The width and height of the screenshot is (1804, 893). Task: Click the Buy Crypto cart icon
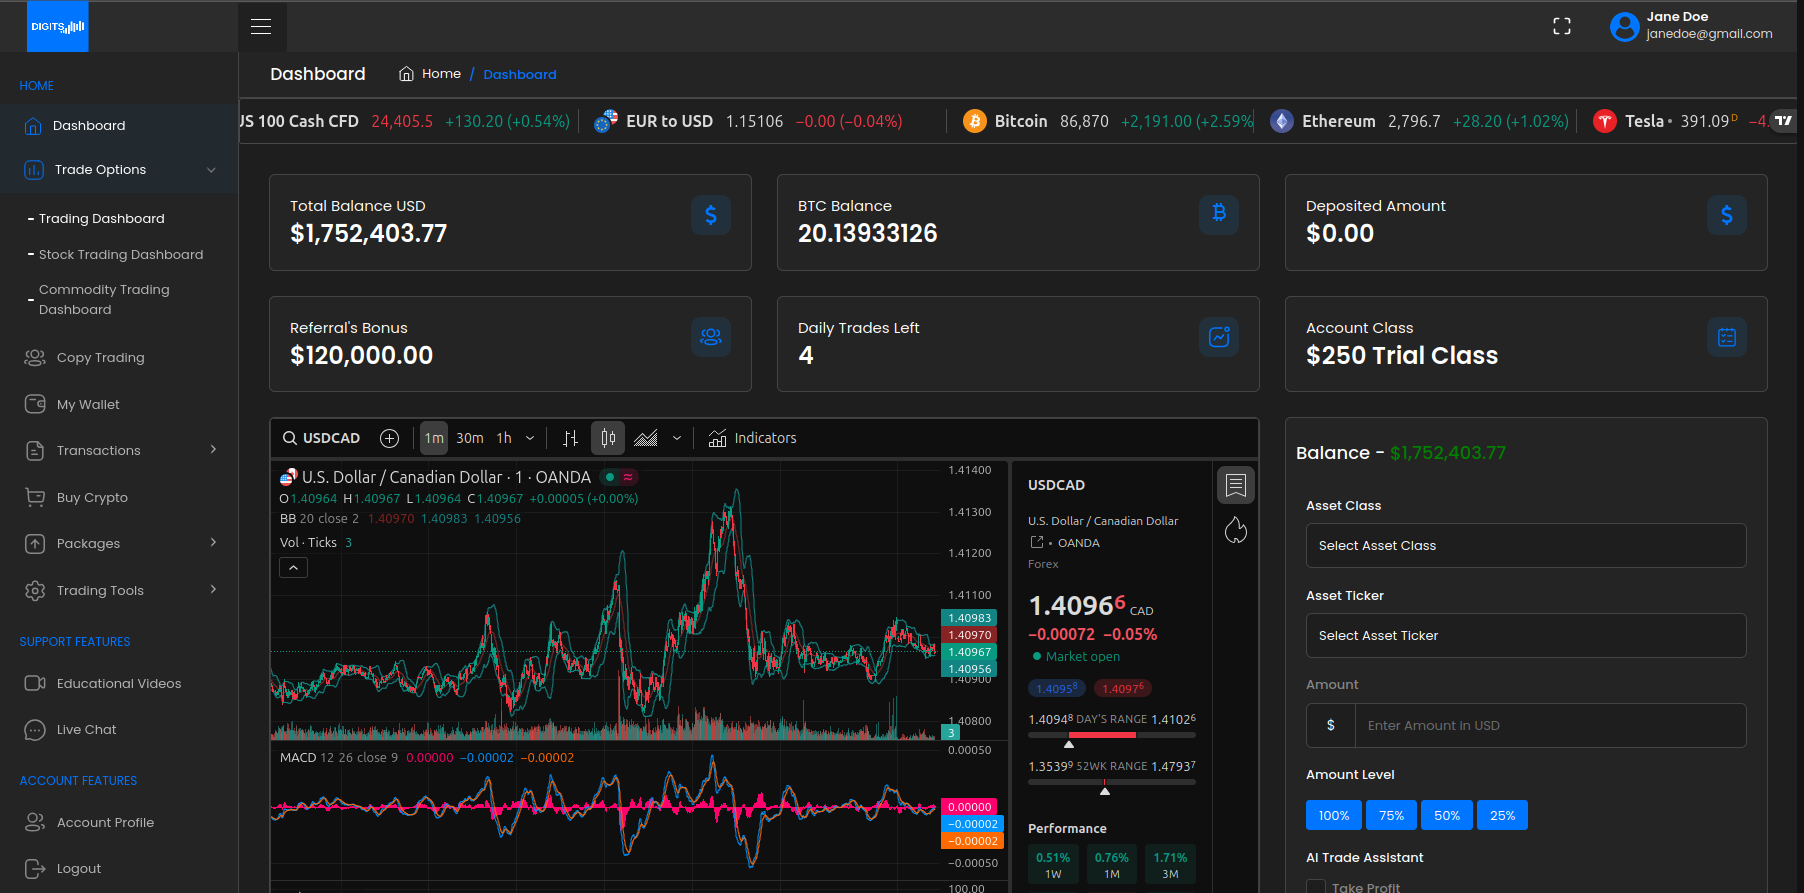click(35, 497)
